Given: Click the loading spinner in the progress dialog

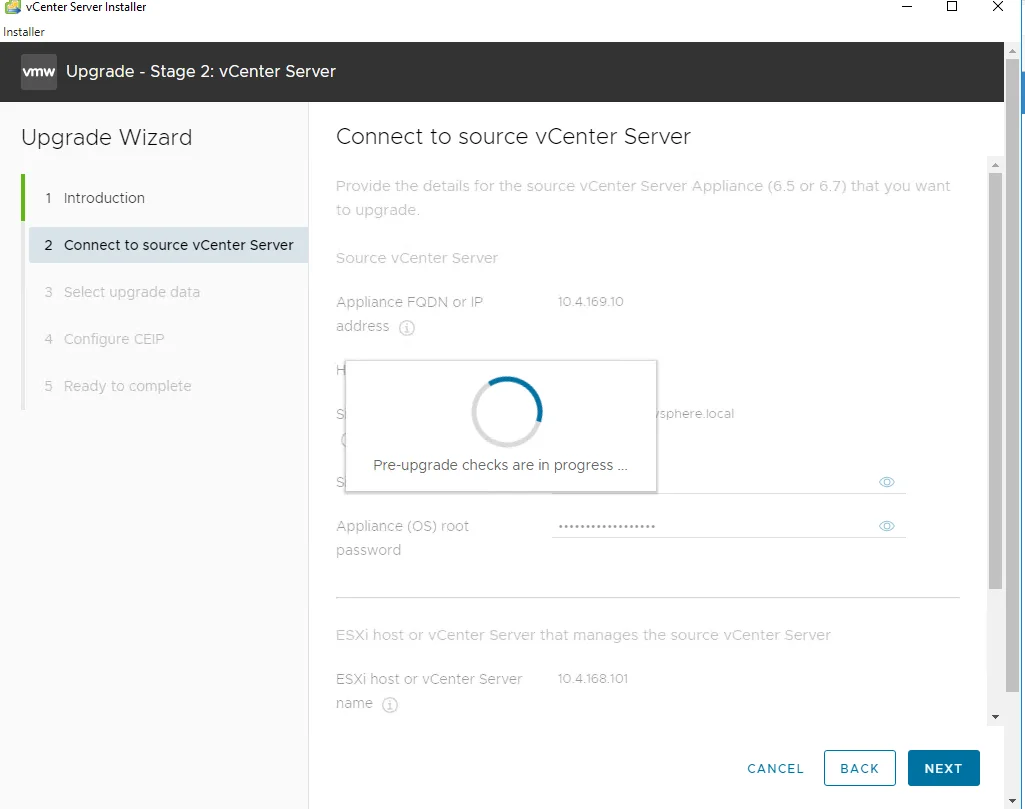Looking at the screenshot, I should 507,412.
